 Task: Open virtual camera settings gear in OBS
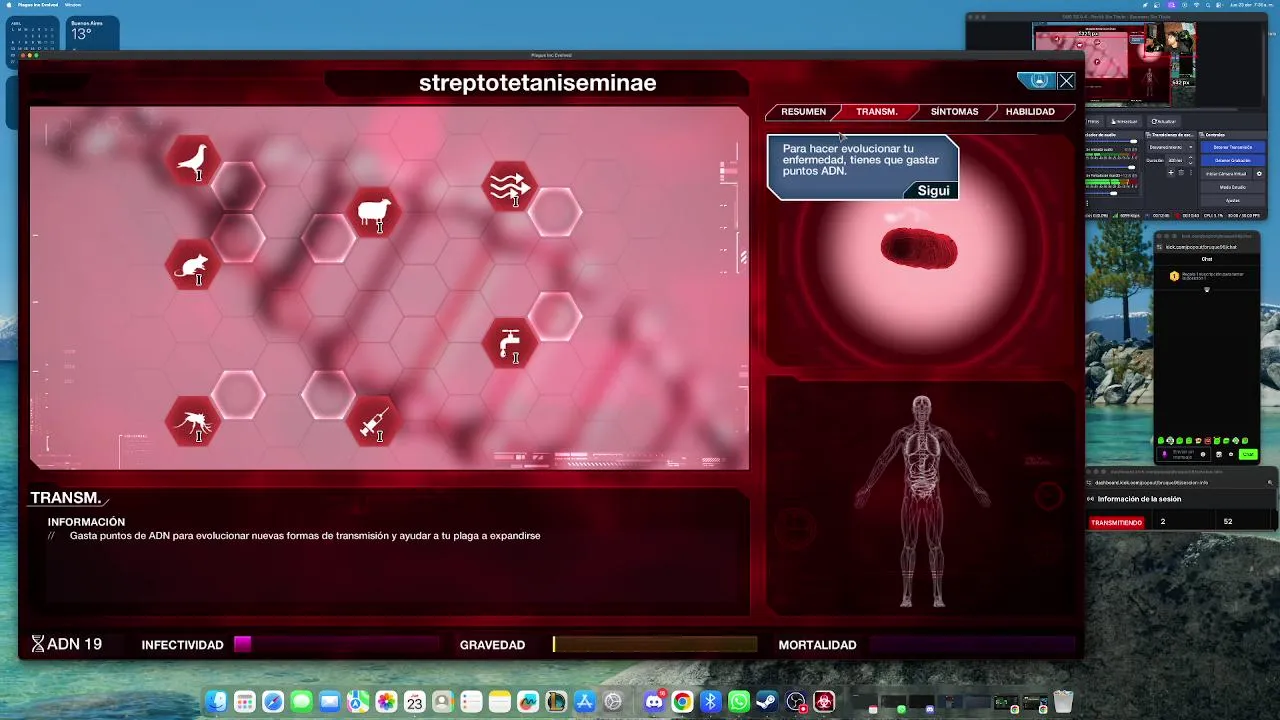pos(1259,174)
